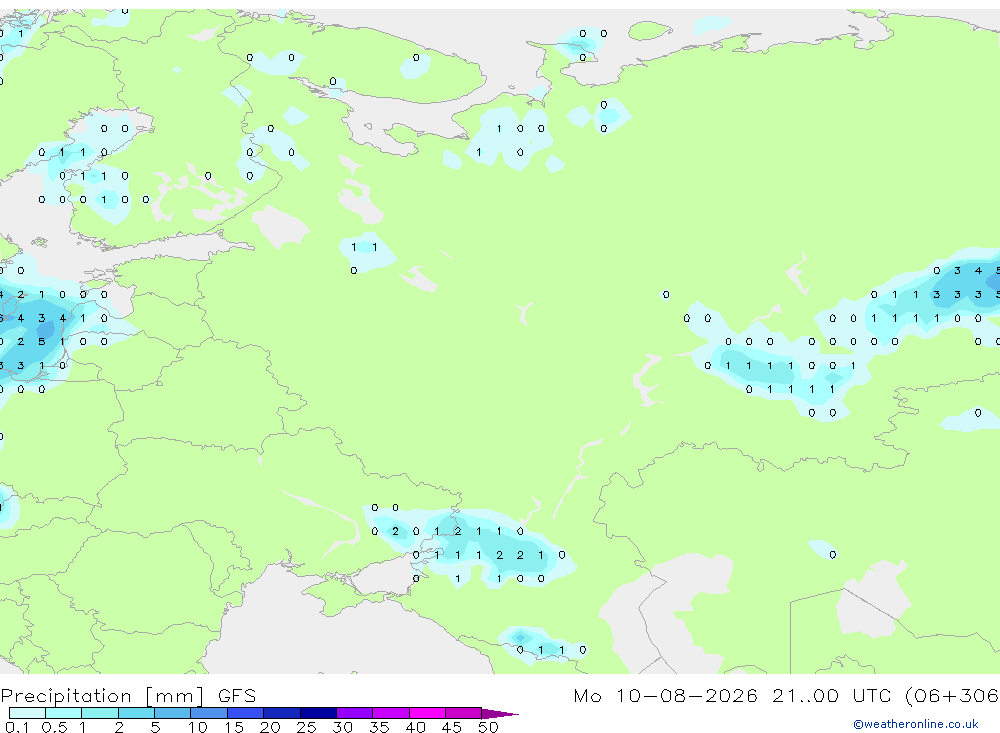1000x733 pixels.
Task: Click the legend value '20'
Action: pos(270,727)
